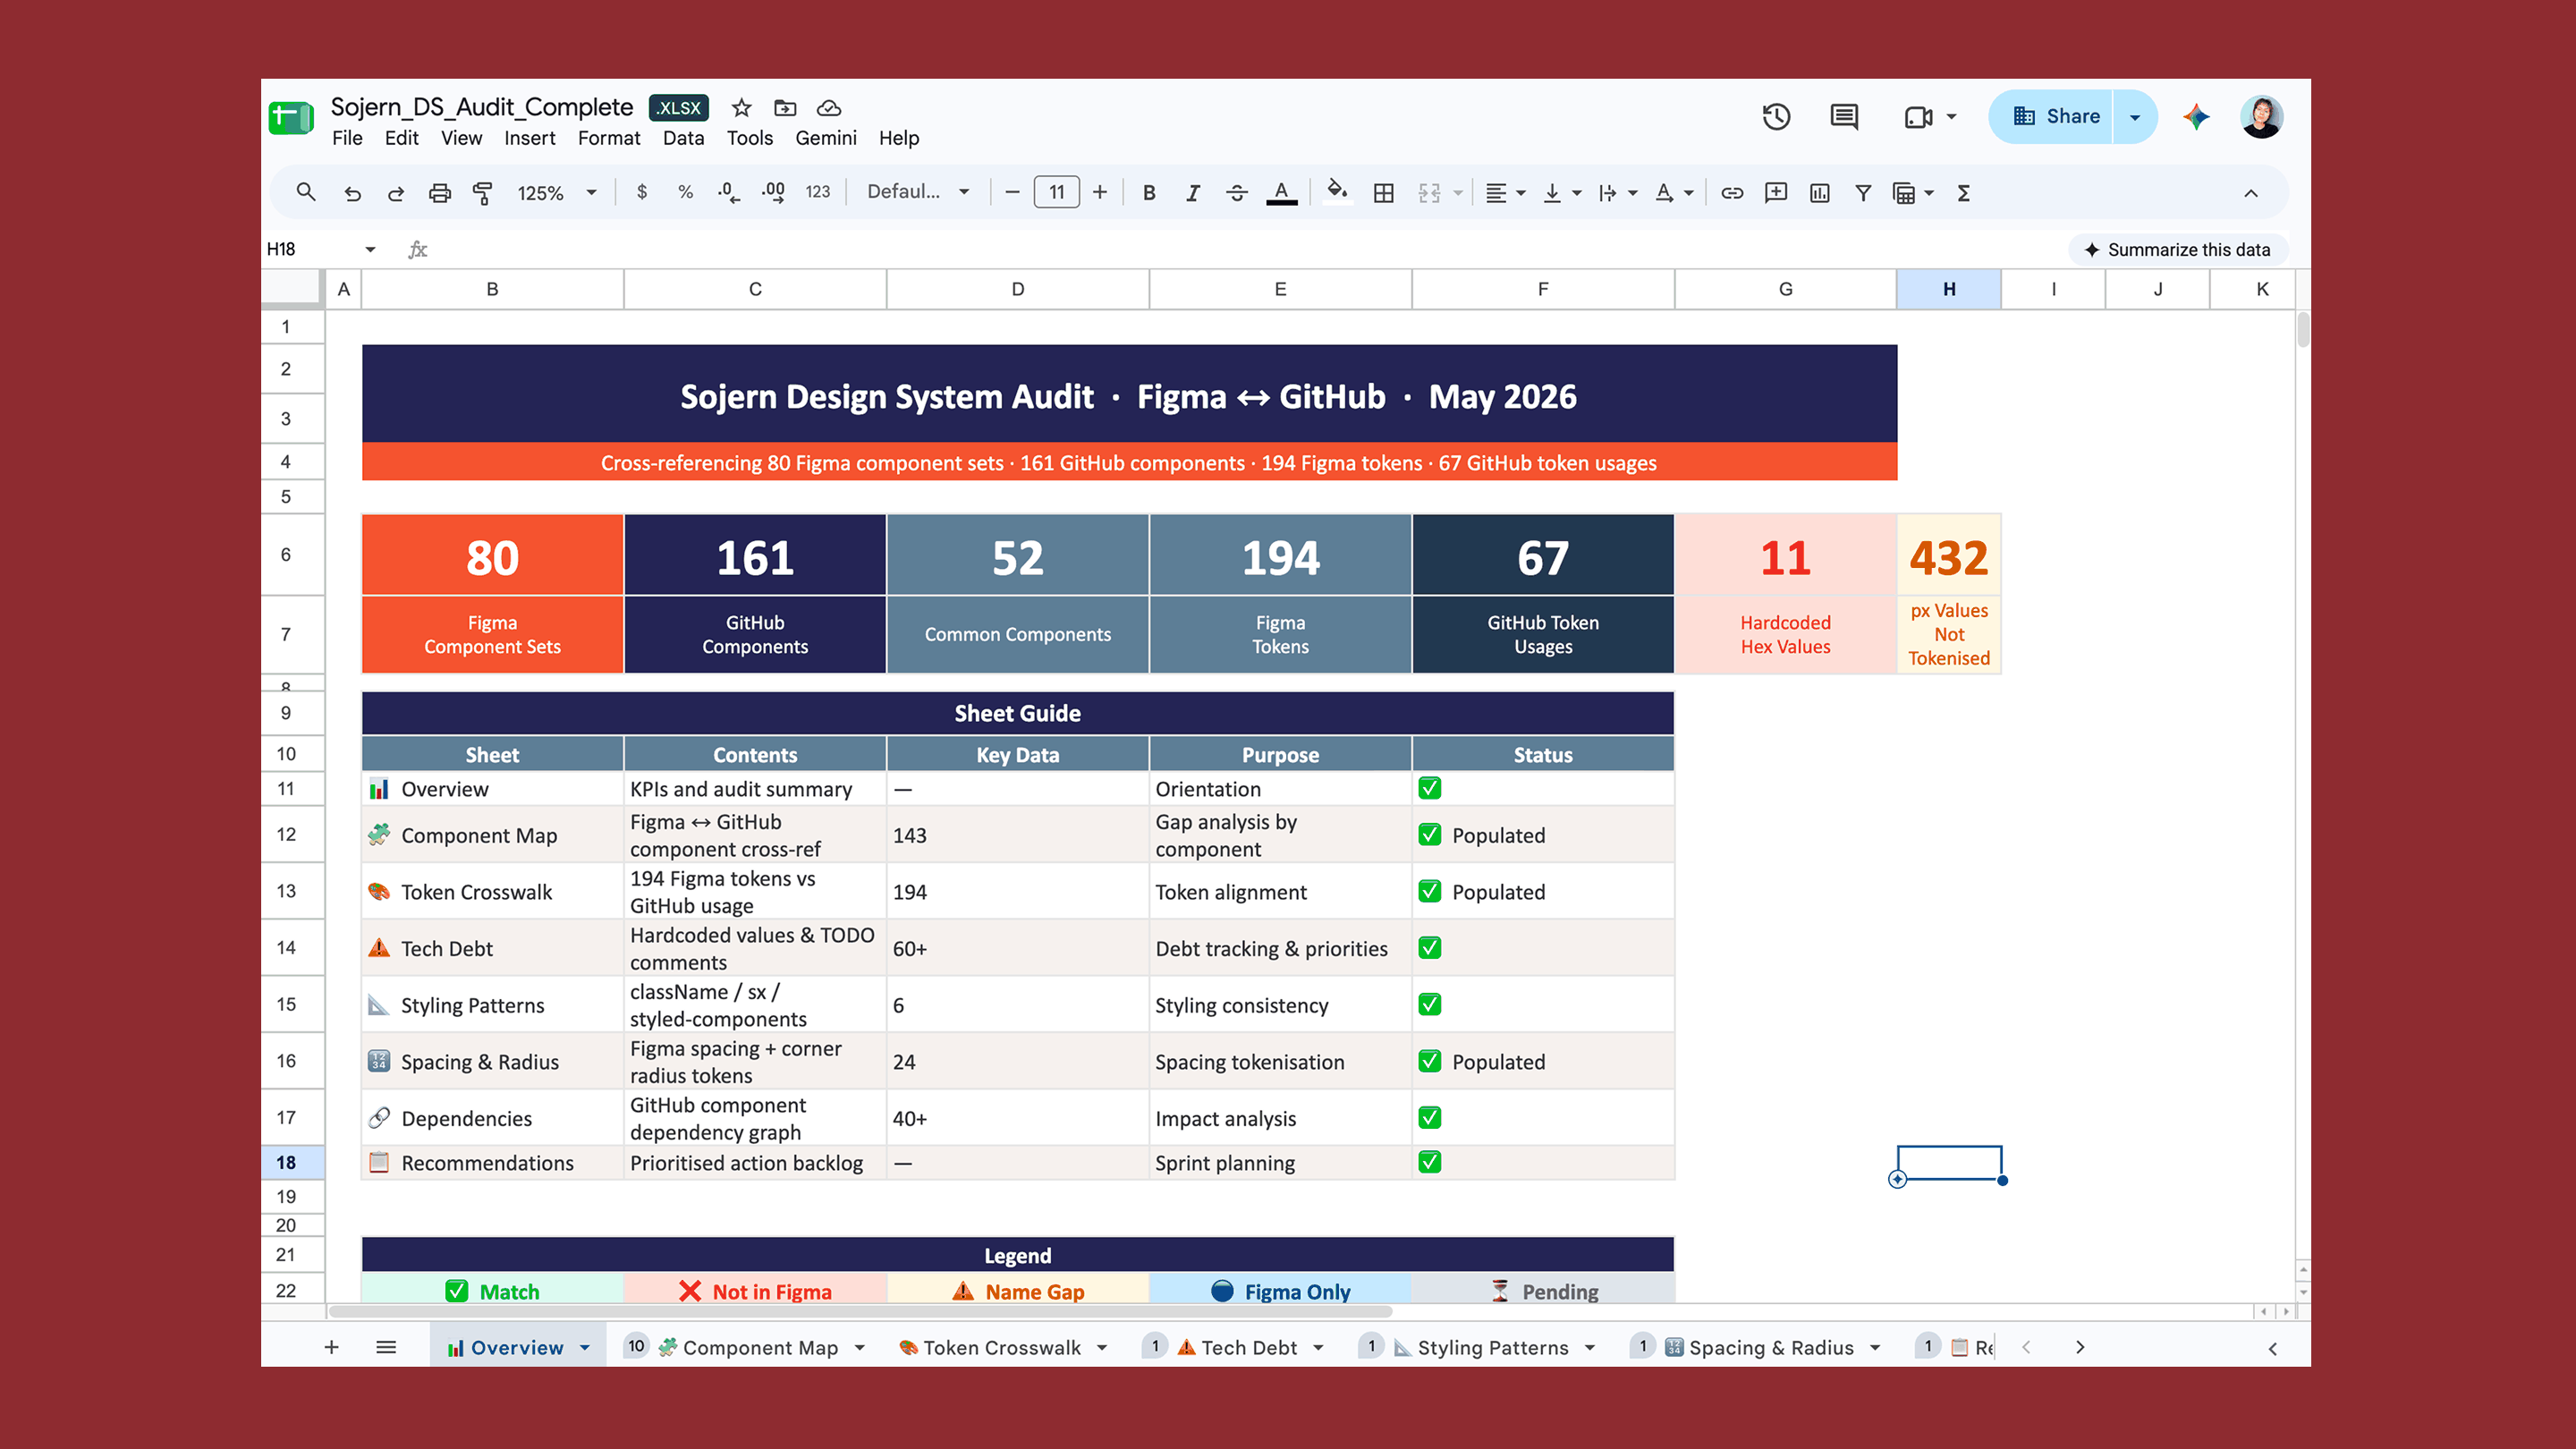Star the Sojern_DS_Audit_Complete document
This screenshot has width=2576, height=1449.
click(x=741, y=108)
